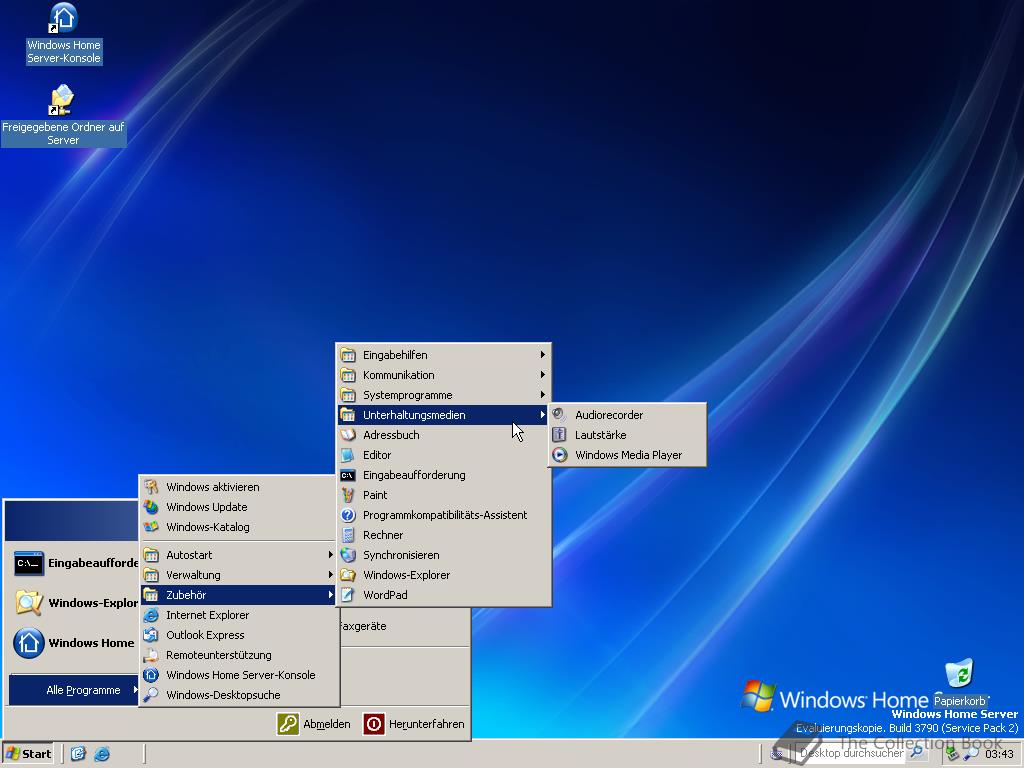Open Freigegebene Ordner auf Server desktop icon
Image resolution: width=1024 pixels, height=768 pixels.
63,115
